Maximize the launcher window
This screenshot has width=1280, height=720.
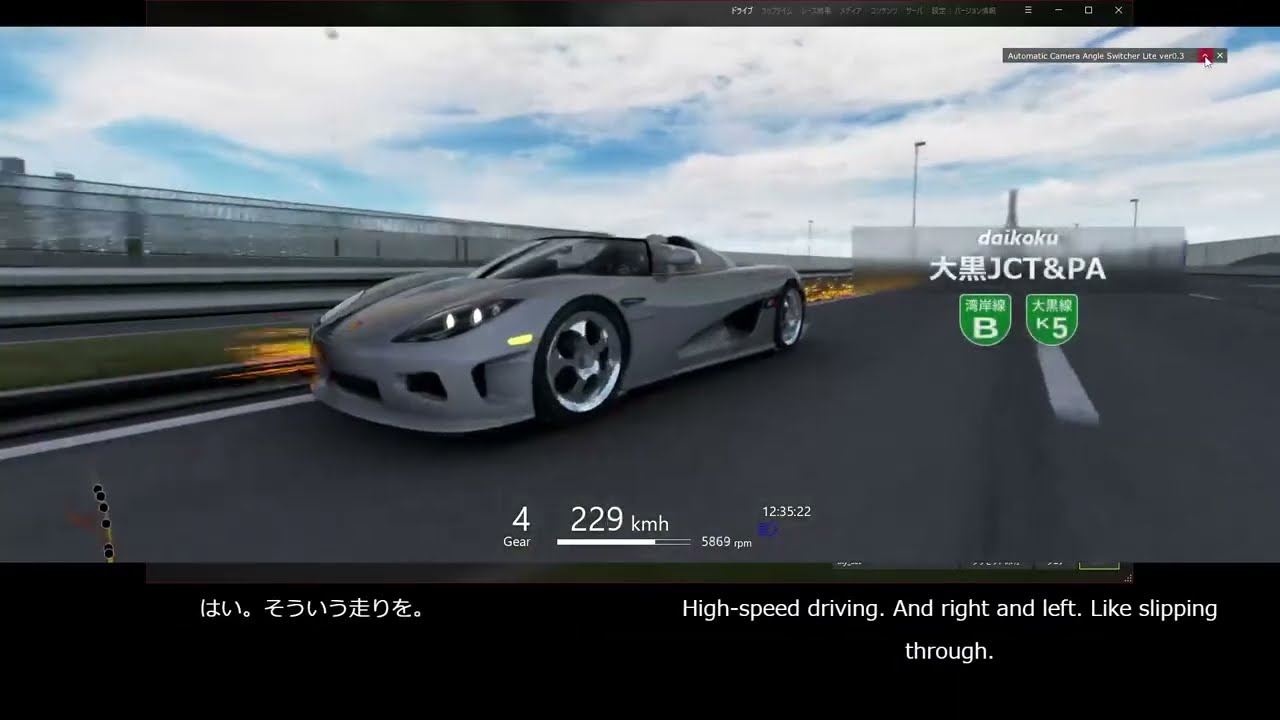point(1088,10)
